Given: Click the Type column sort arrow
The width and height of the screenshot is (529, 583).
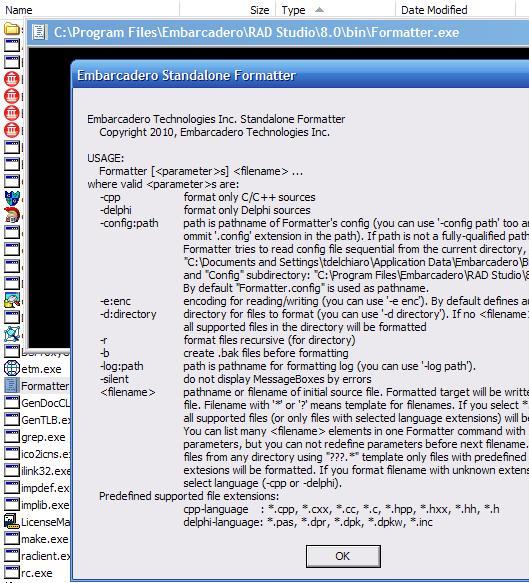Looking at the screenshot, I should coord(319,10).
